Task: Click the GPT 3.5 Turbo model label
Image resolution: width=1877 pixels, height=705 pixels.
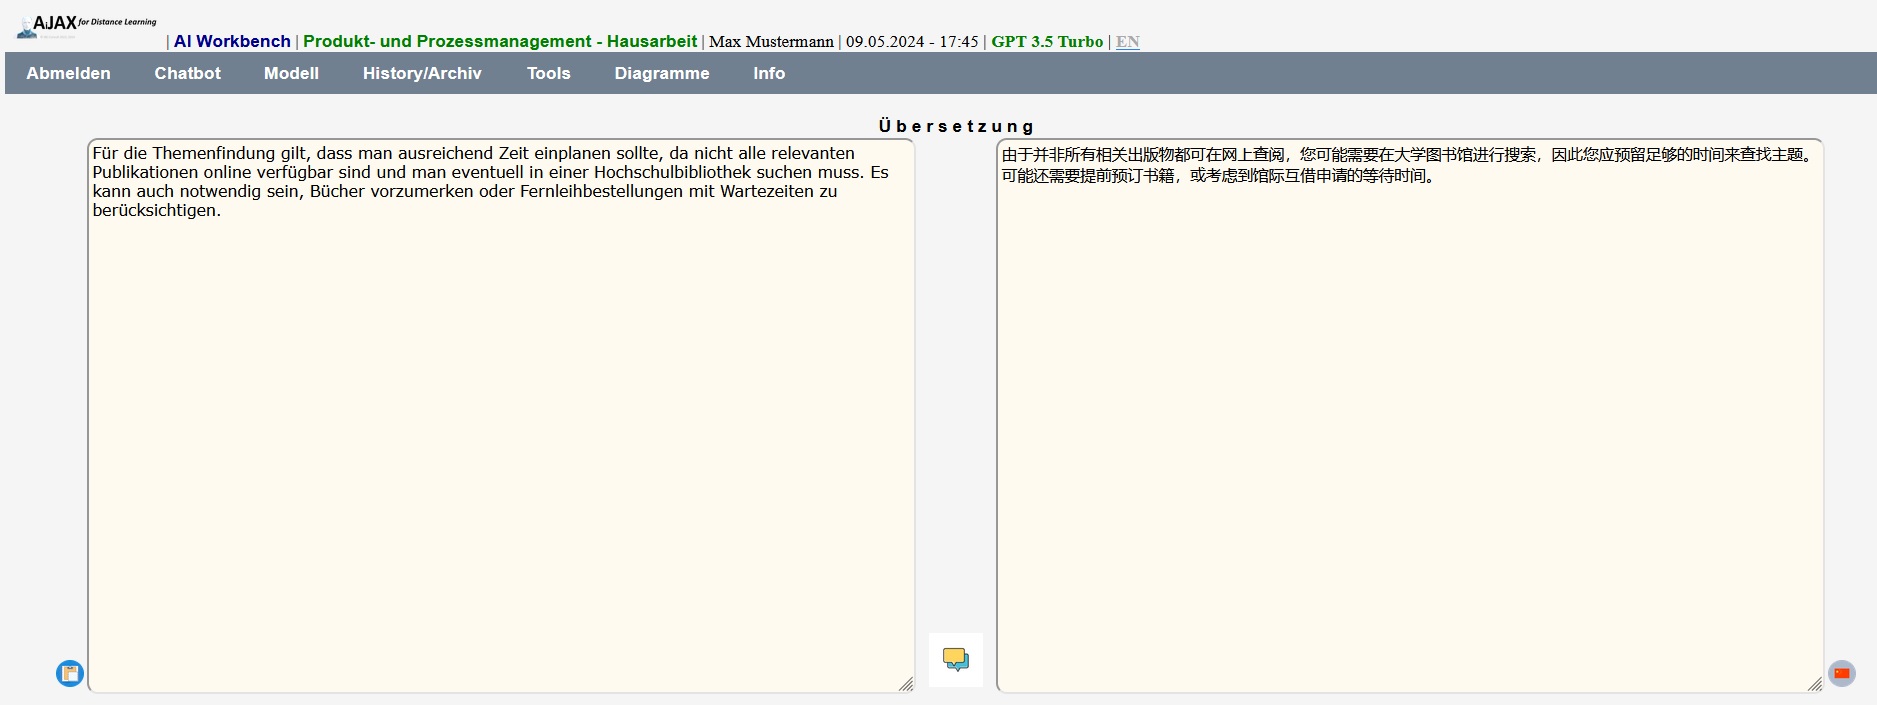Action: tap(1046, 41)
